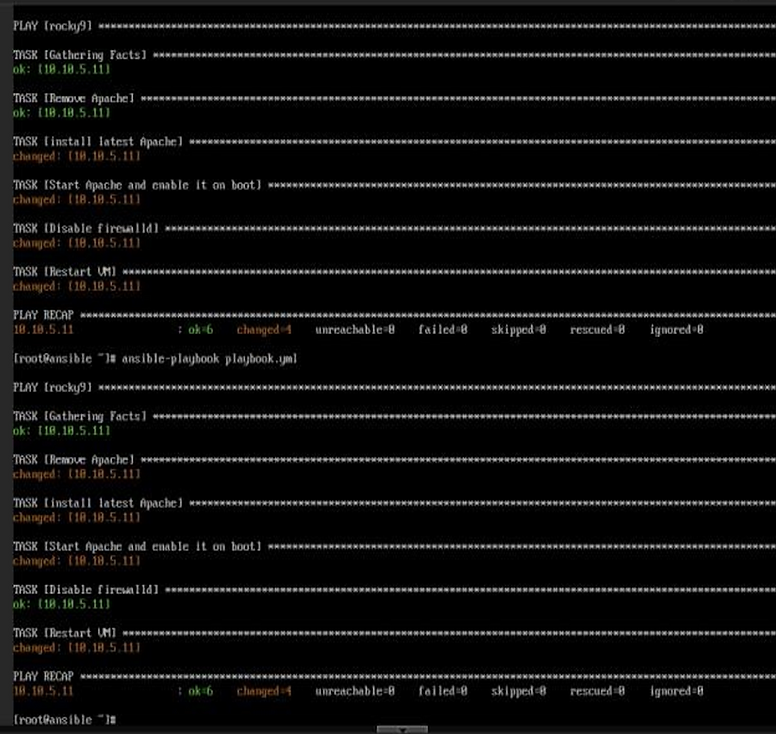Click 'TASK [Start Apache and enable it on boot]' first run
Screen dimensions: 776x734
pos(137,185)
